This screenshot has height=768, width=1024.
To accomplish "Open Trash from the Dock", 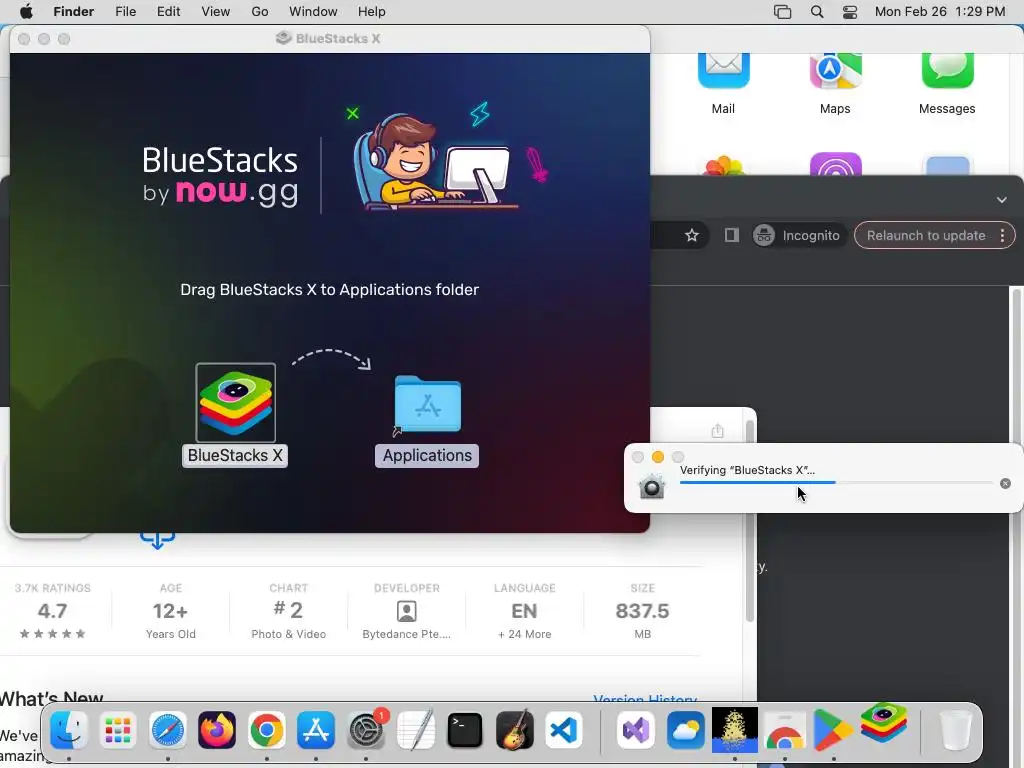I will (955, 730).
